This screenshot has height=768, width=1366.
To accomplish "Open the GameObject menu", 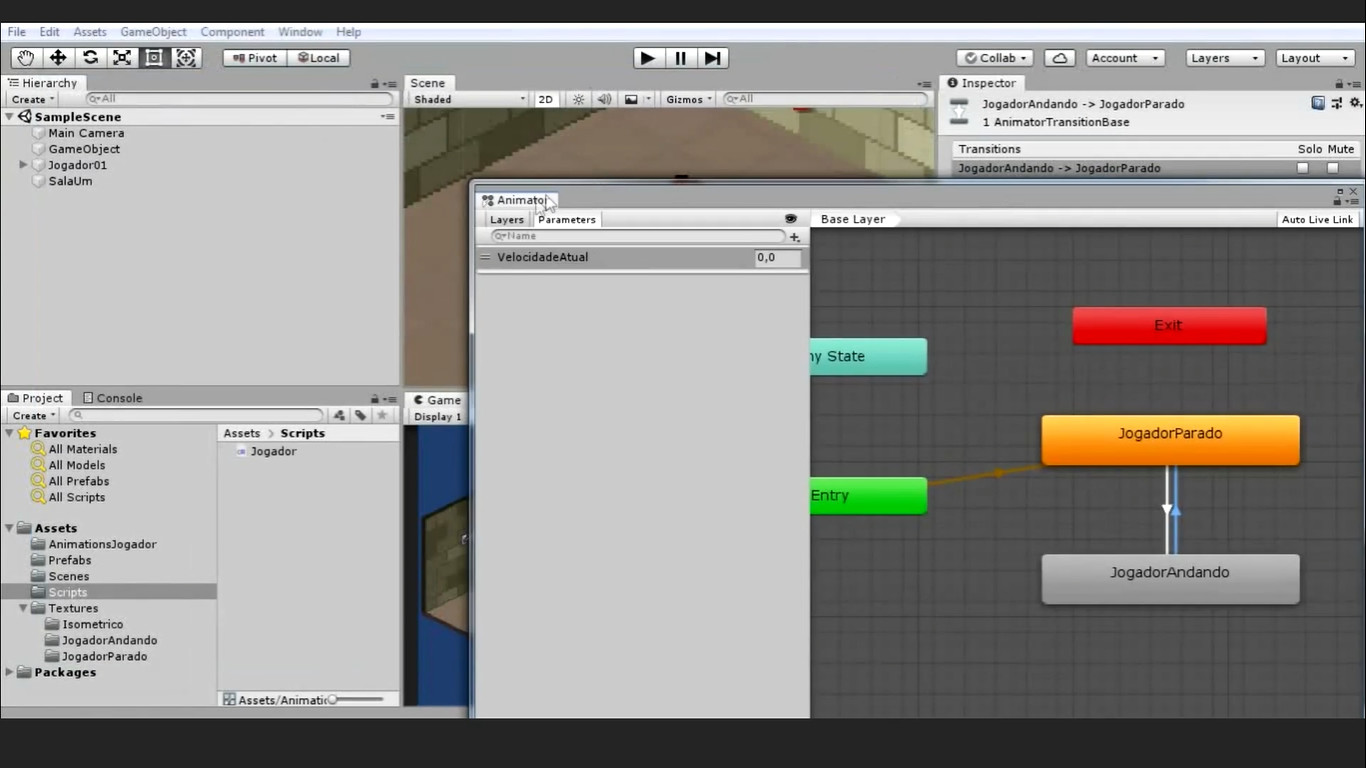I will [152, 32].
